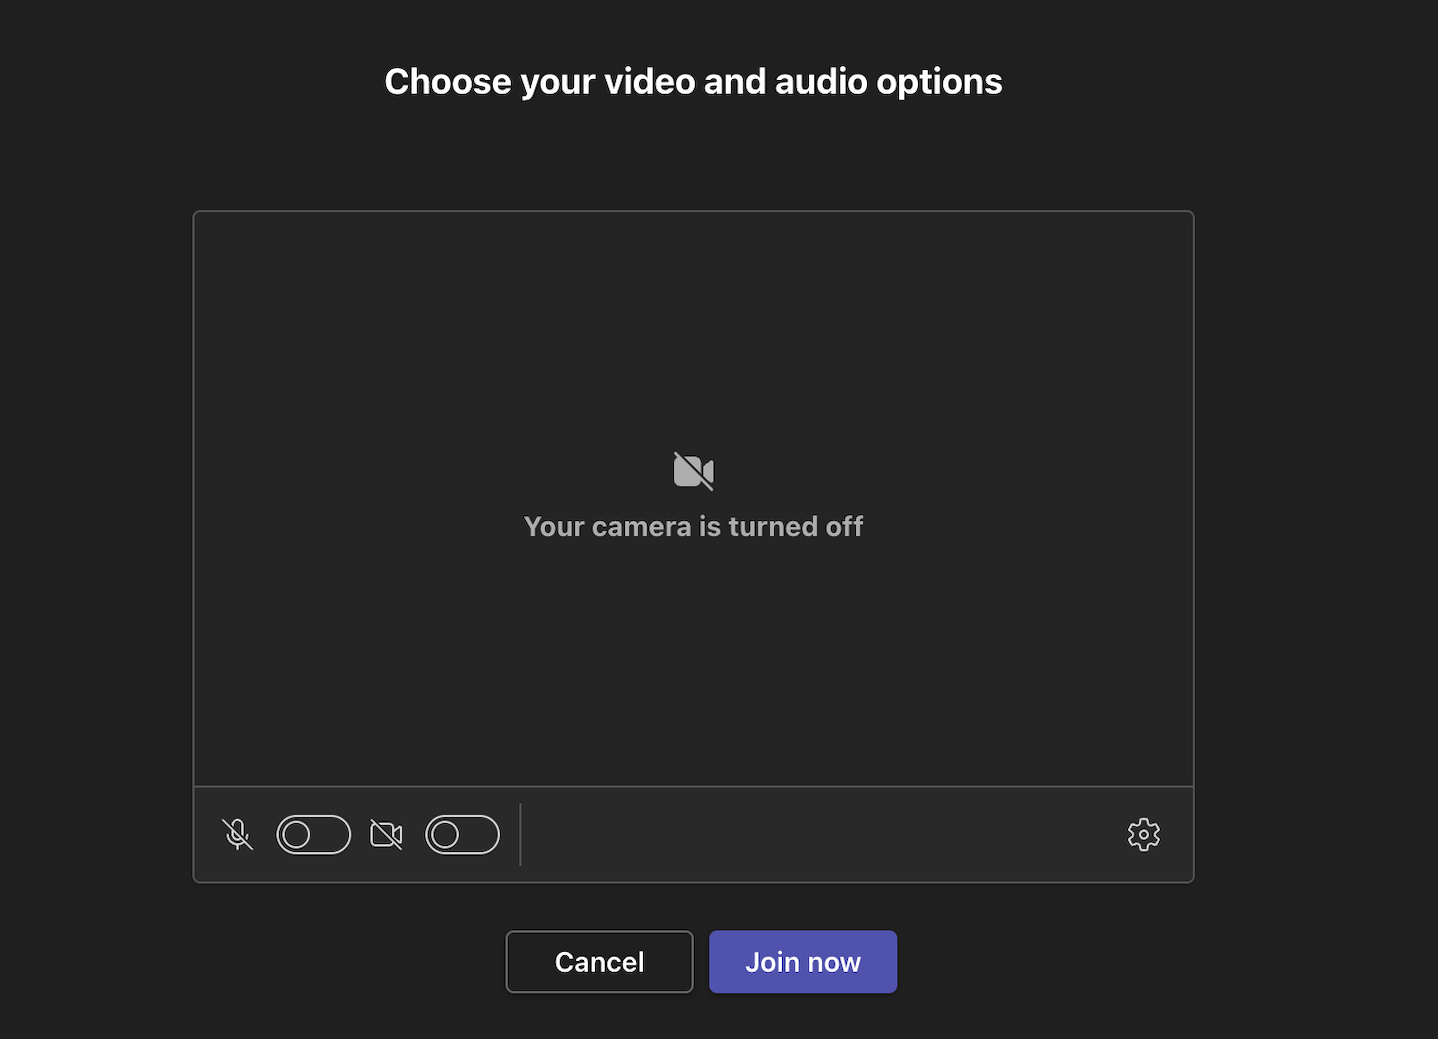Viewport: 1438px width, 1039px height.
Task: Select the microphone icon next to its toggle
Action: 238,834
